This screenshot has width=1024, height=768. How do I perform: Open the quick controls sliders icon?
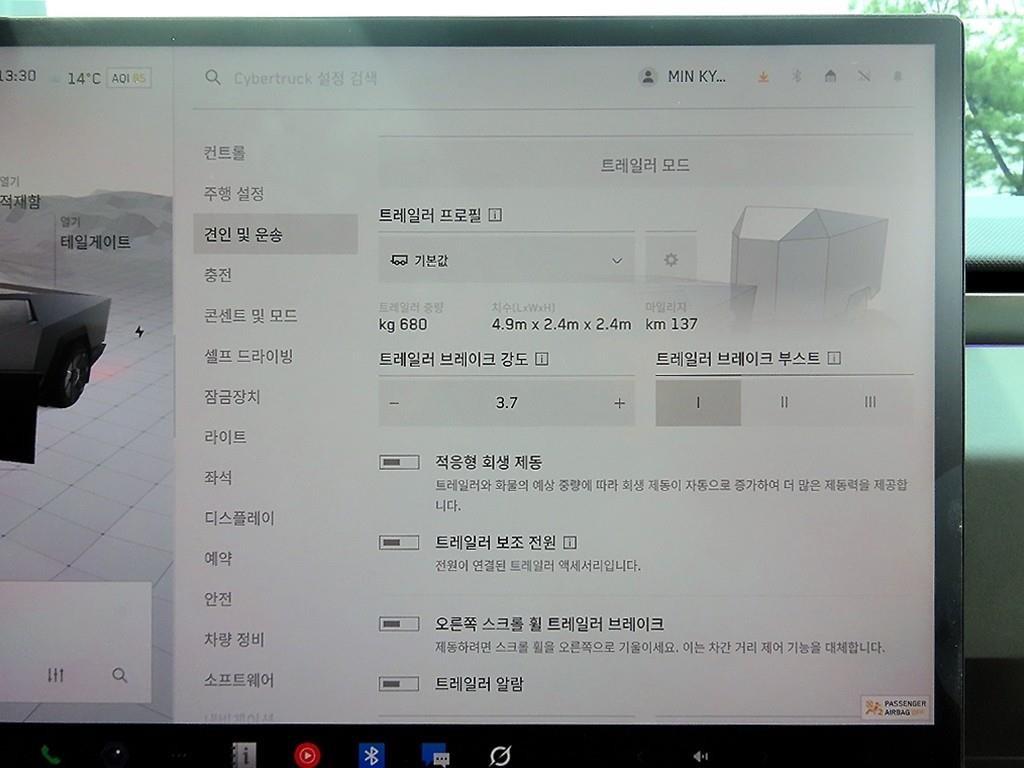tap(56, 675)
